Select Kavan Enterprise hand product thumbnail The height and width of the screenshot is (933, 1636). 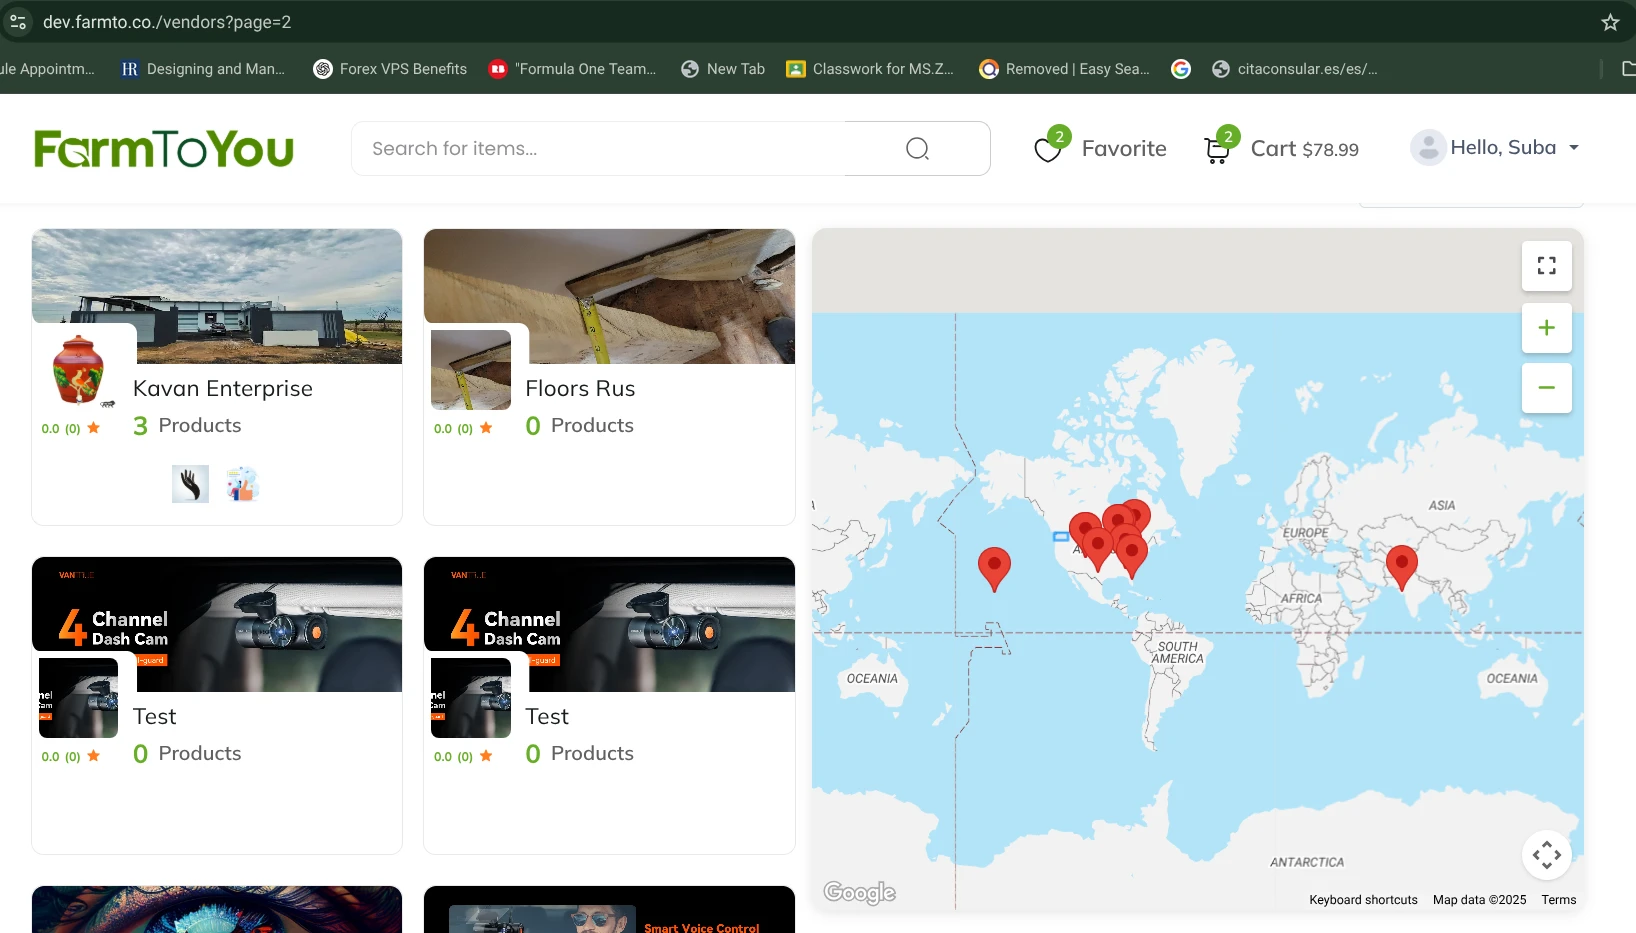(x=190, y=484)
